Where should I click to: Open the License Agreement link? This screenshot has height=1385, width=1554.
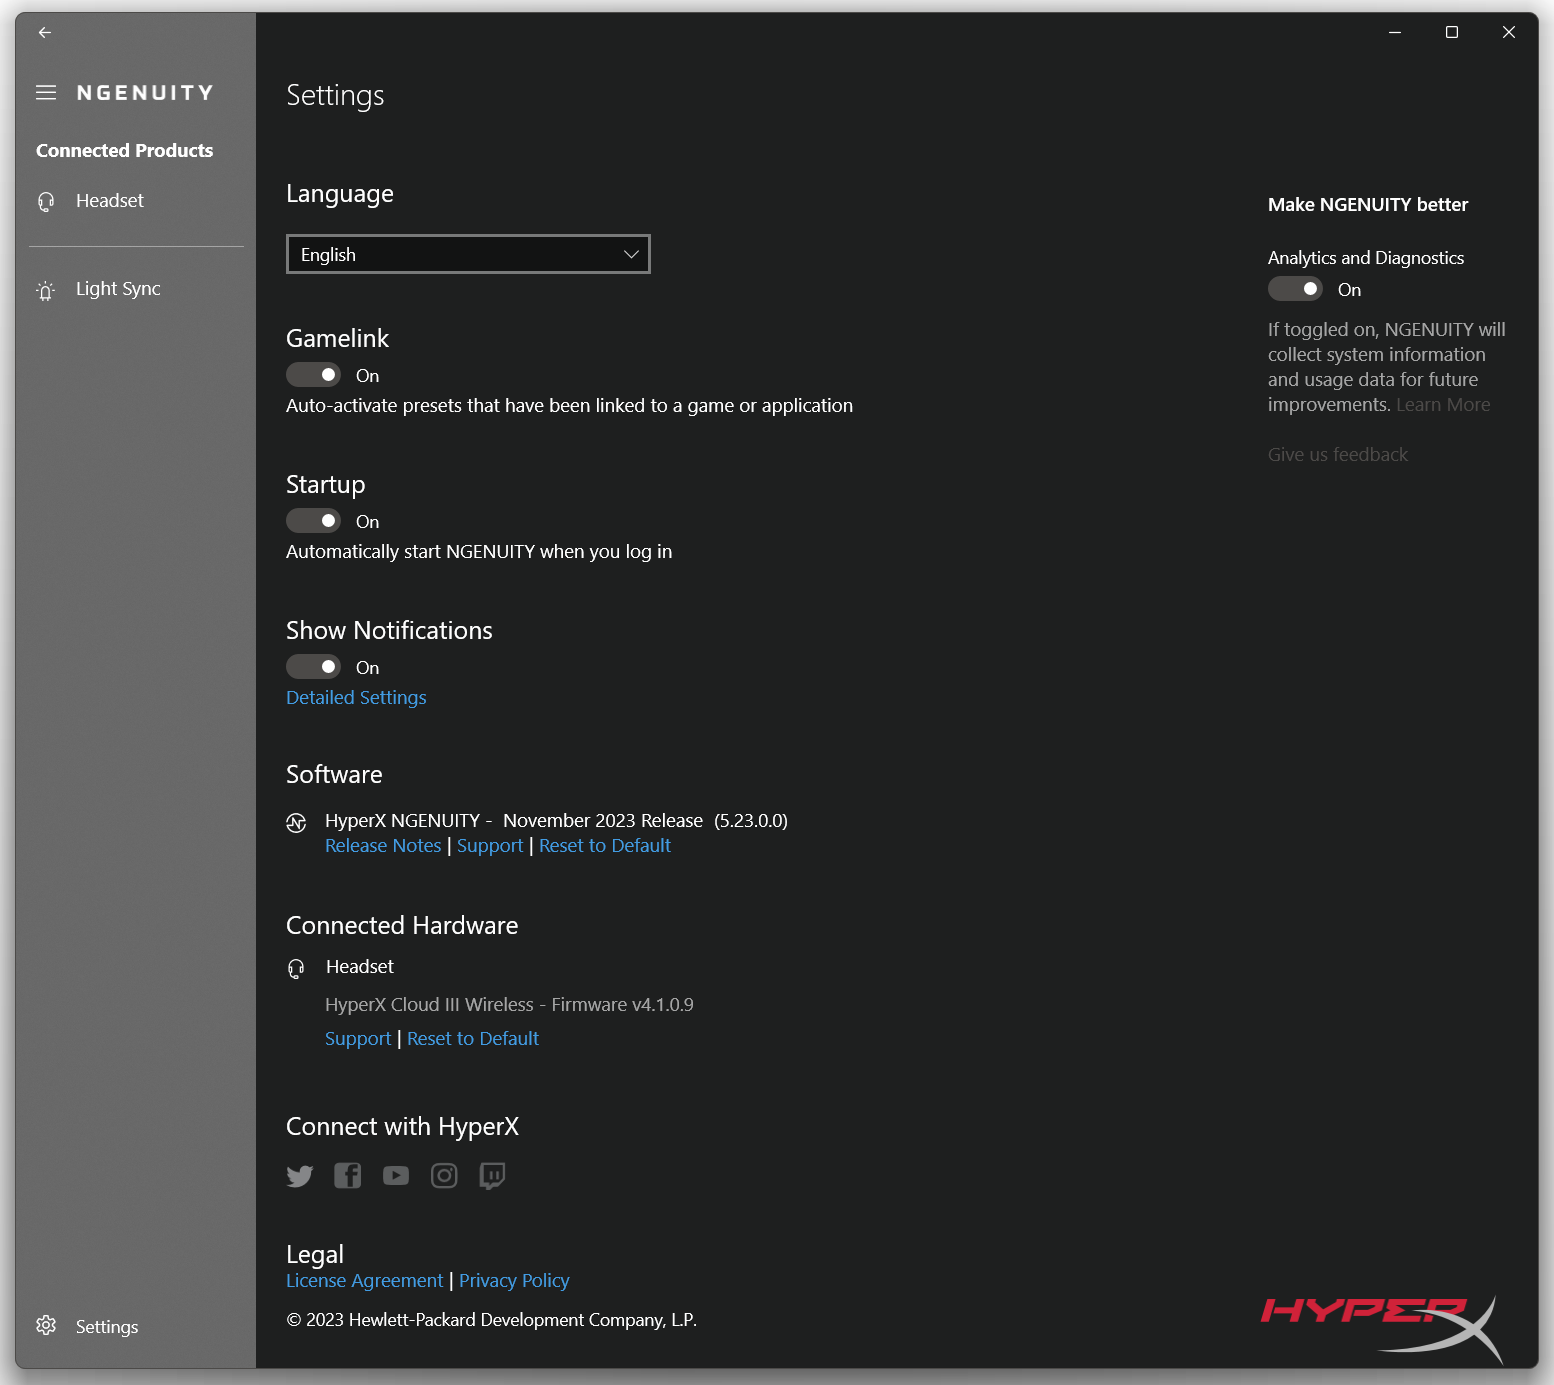tap(364, 1280)
